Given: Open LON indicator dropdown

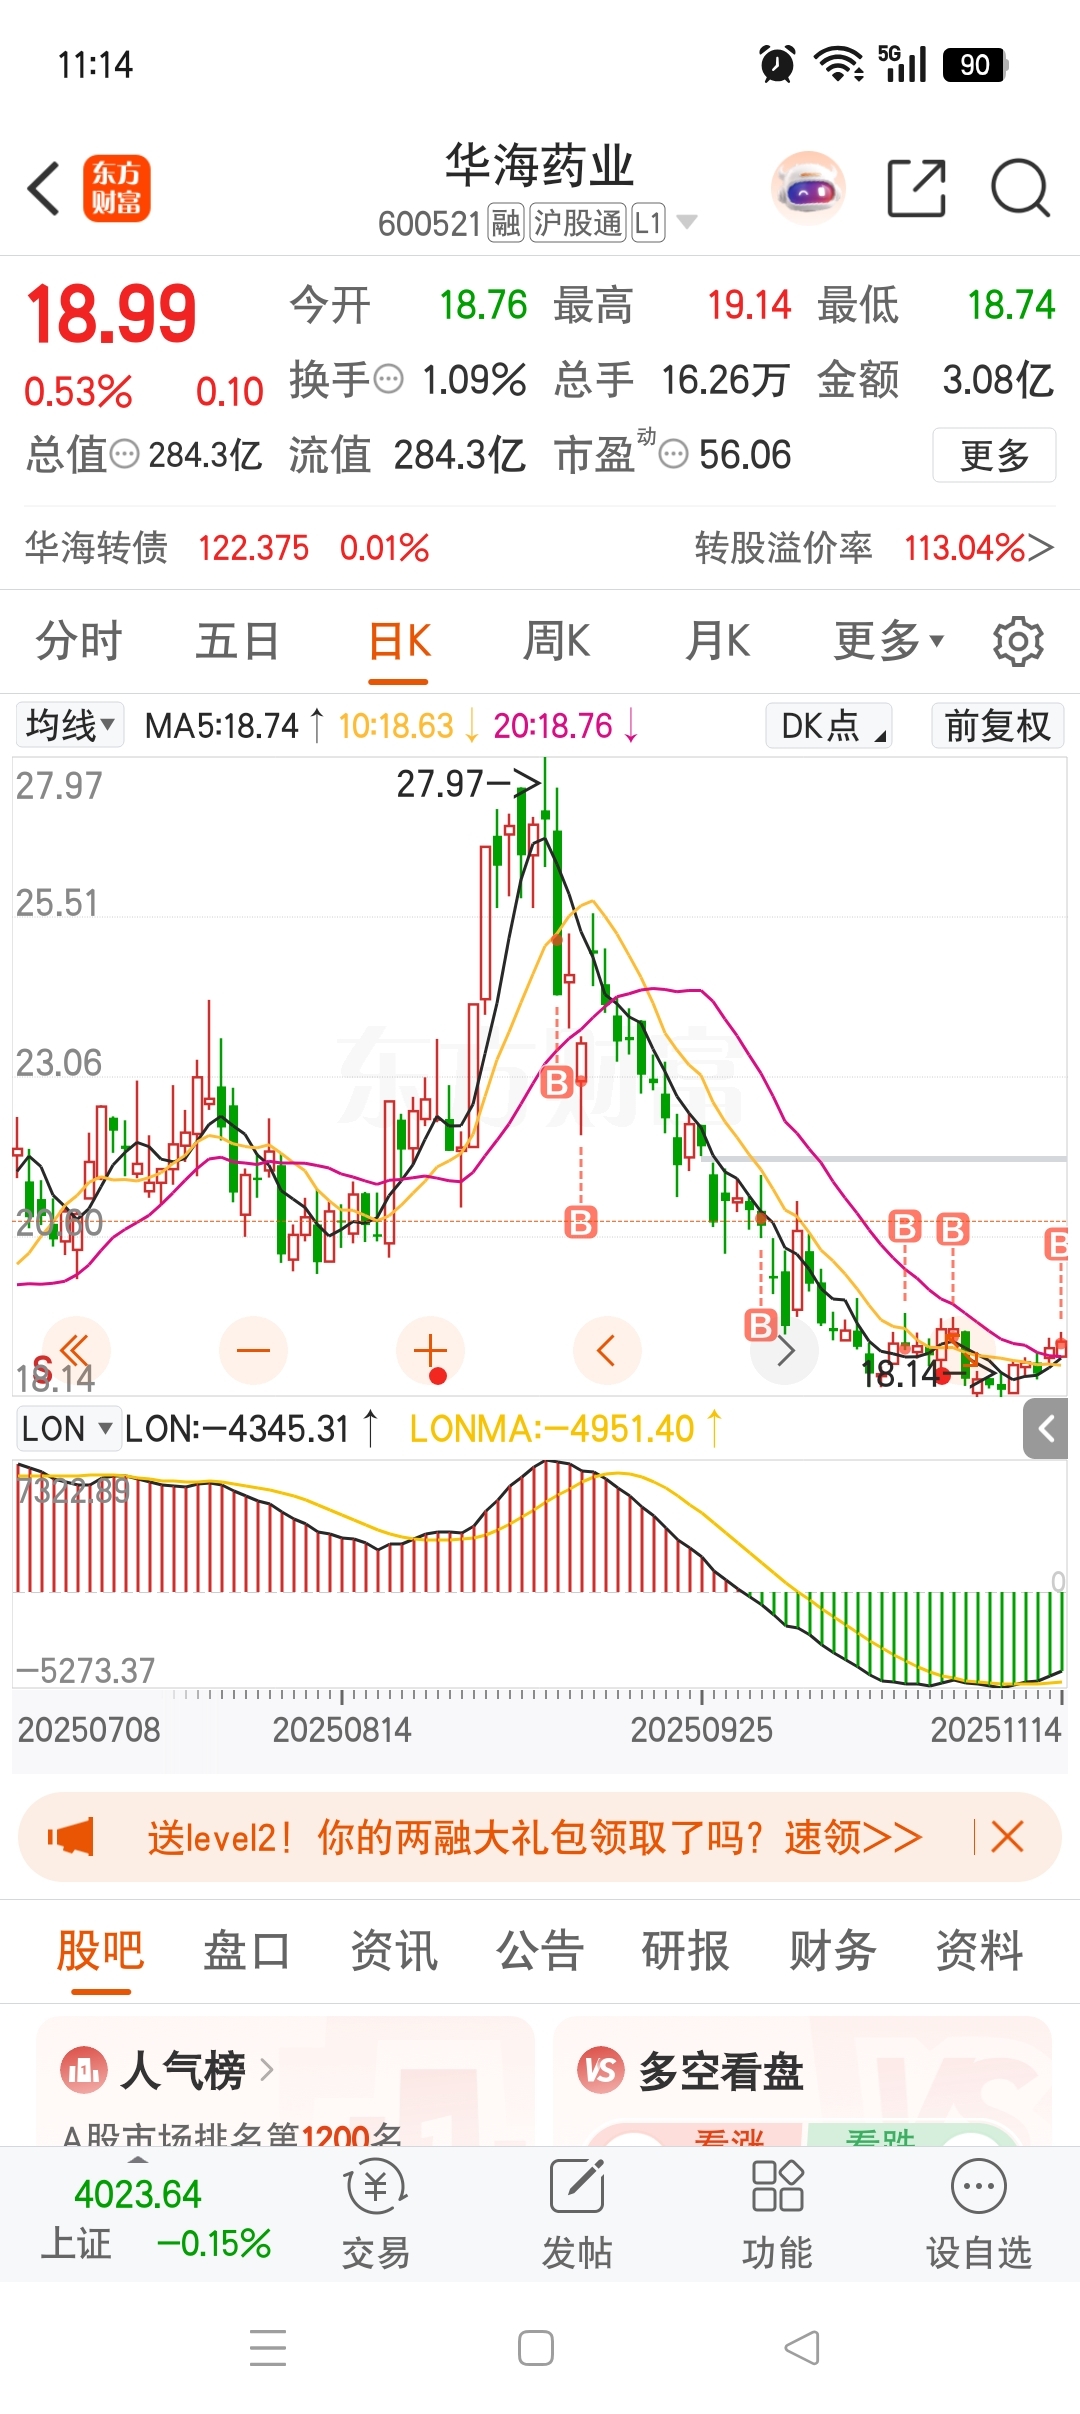Looking at the screenshot, I should click(68, 1429).
